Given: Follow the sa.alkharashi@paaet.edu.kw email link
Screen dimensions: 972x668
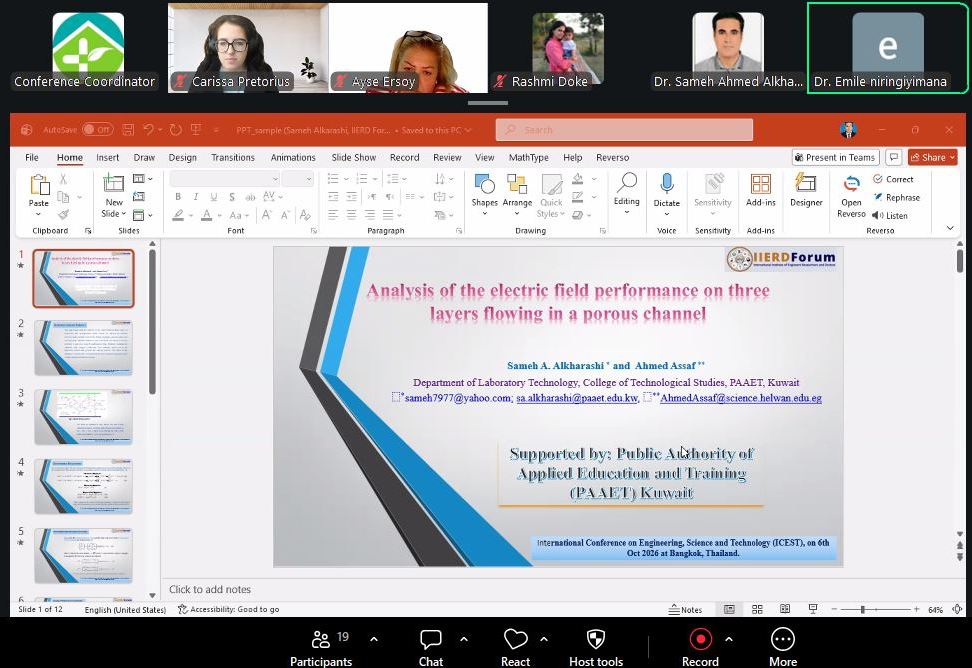Looking at the screenshot, I should (577, 398).
